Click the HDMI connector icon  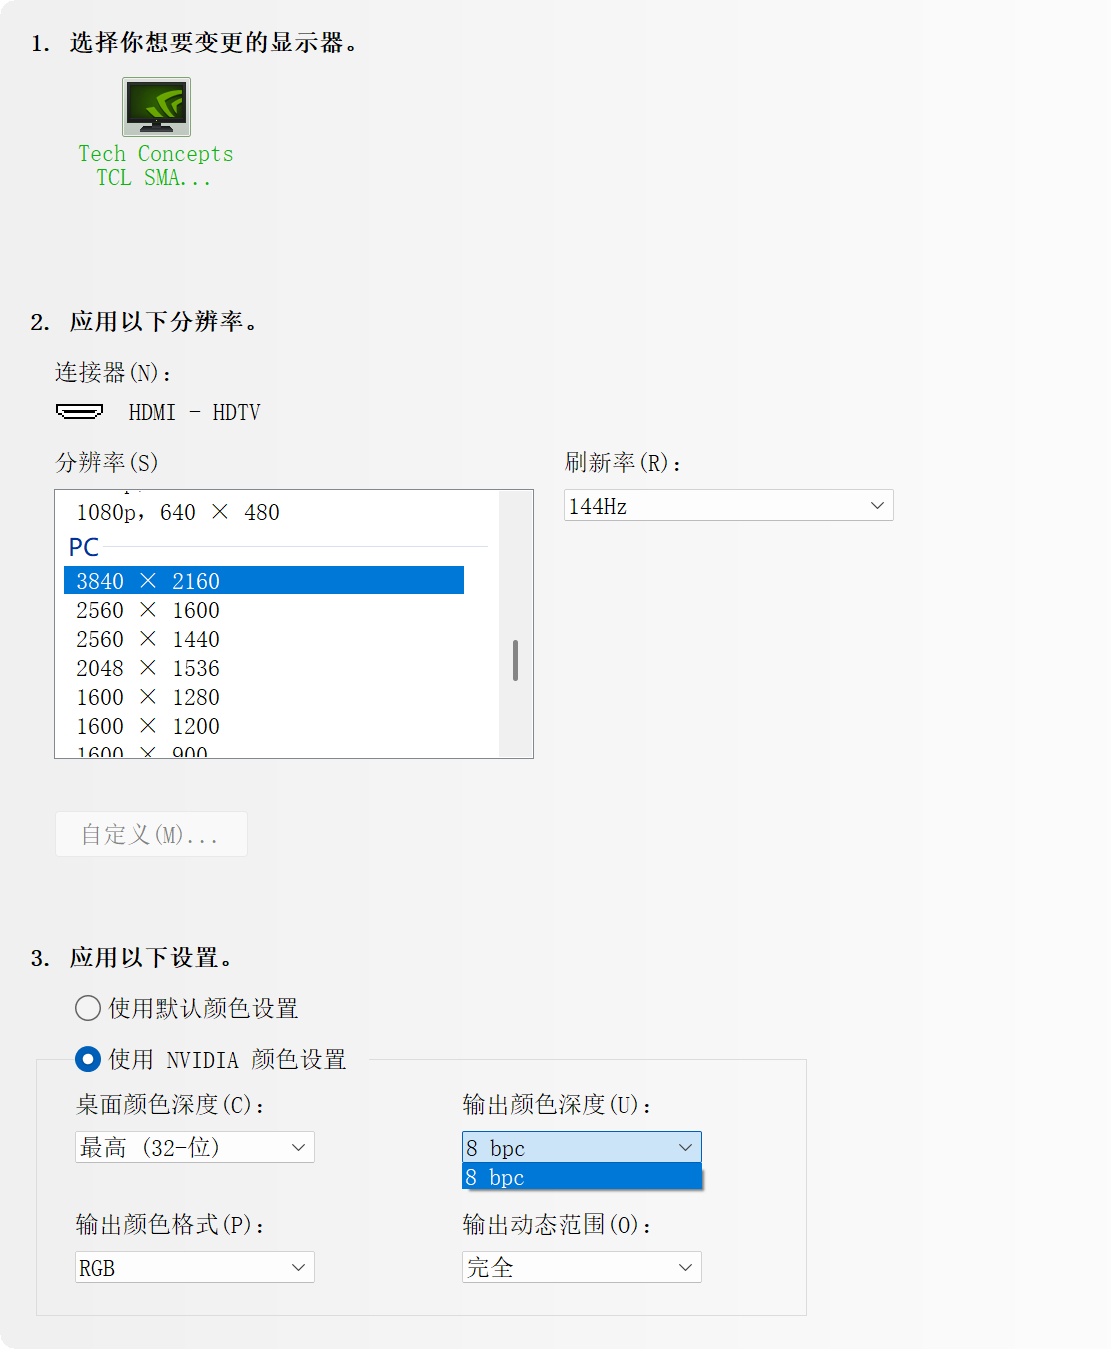81,411
